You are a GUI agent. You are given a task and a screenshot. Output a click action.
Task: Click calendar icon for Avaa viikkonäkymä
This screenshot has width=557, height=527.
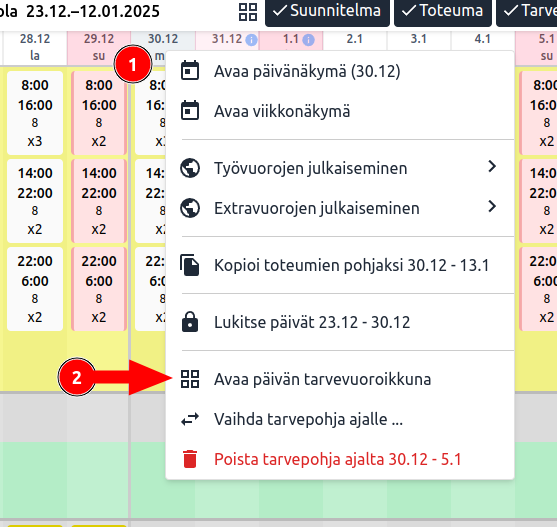pyautogui.click(x=190, y=110)
